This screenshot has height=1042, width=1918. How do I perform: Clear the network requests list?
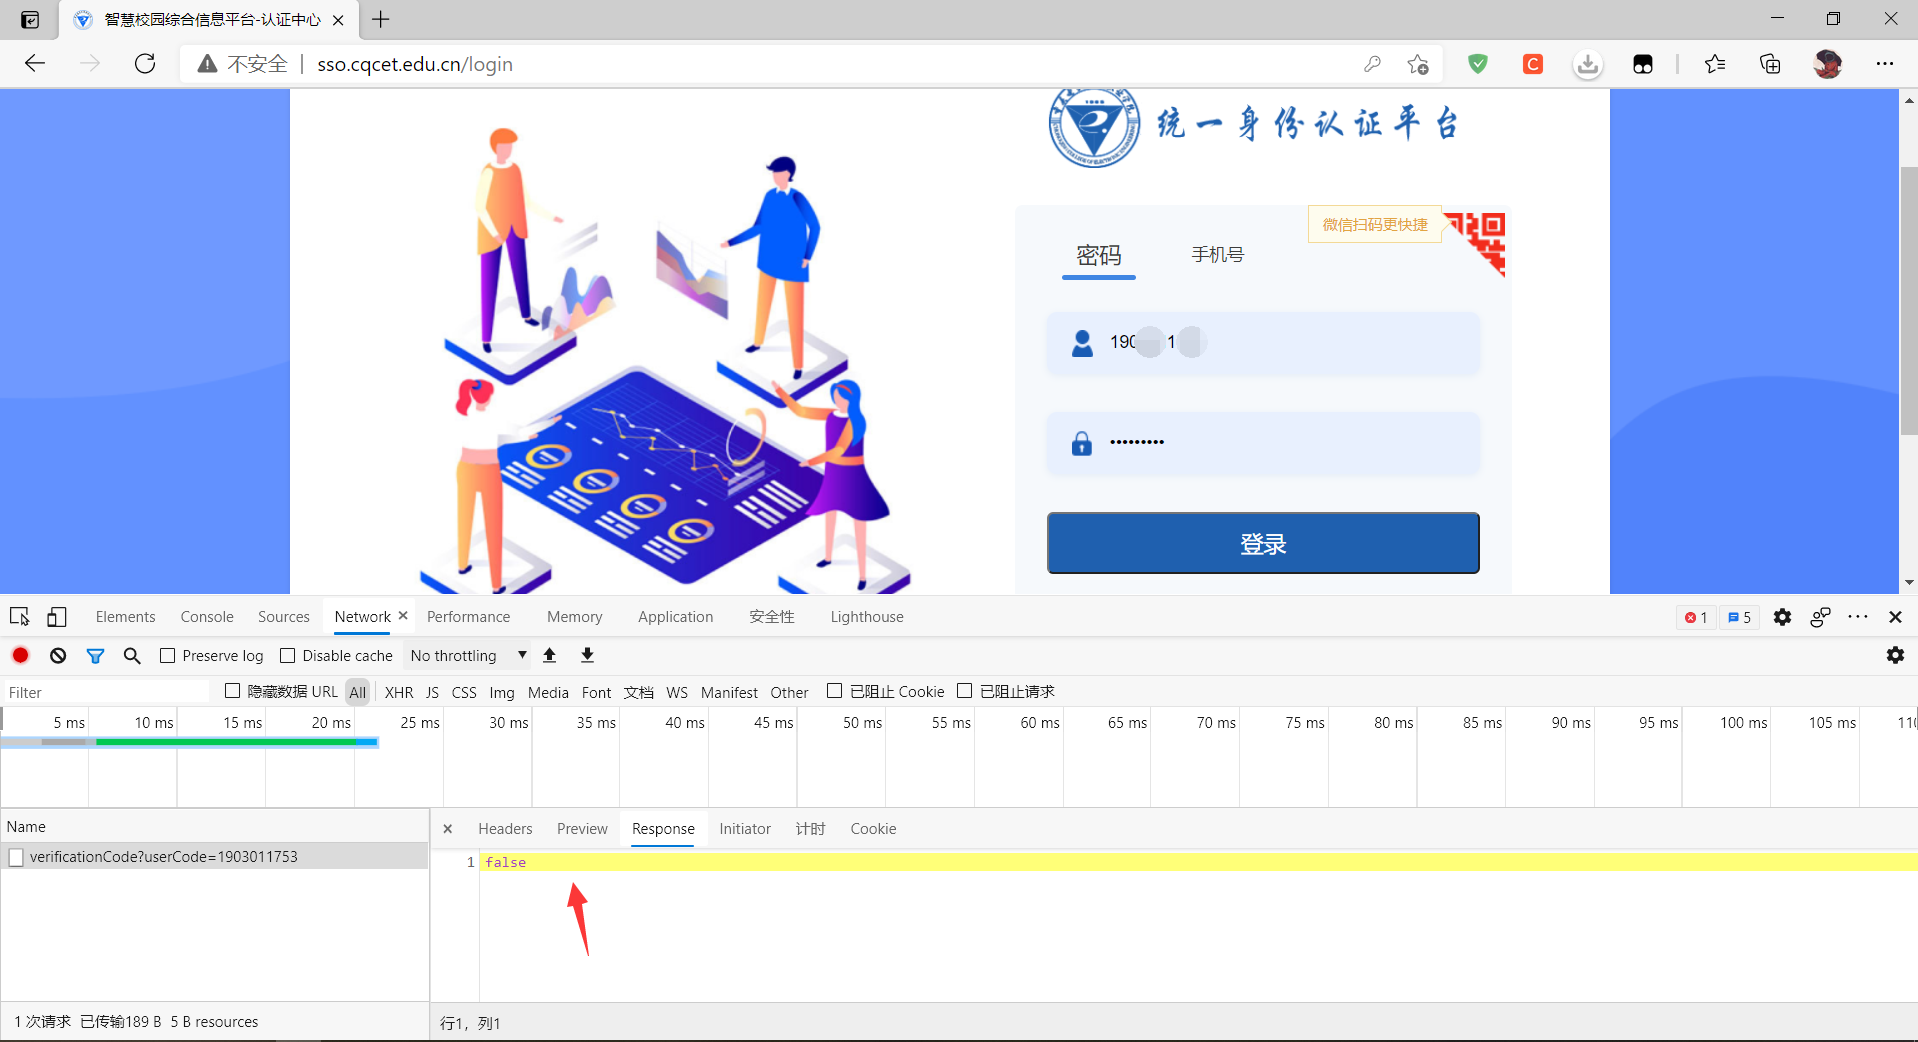pos(57,655)
